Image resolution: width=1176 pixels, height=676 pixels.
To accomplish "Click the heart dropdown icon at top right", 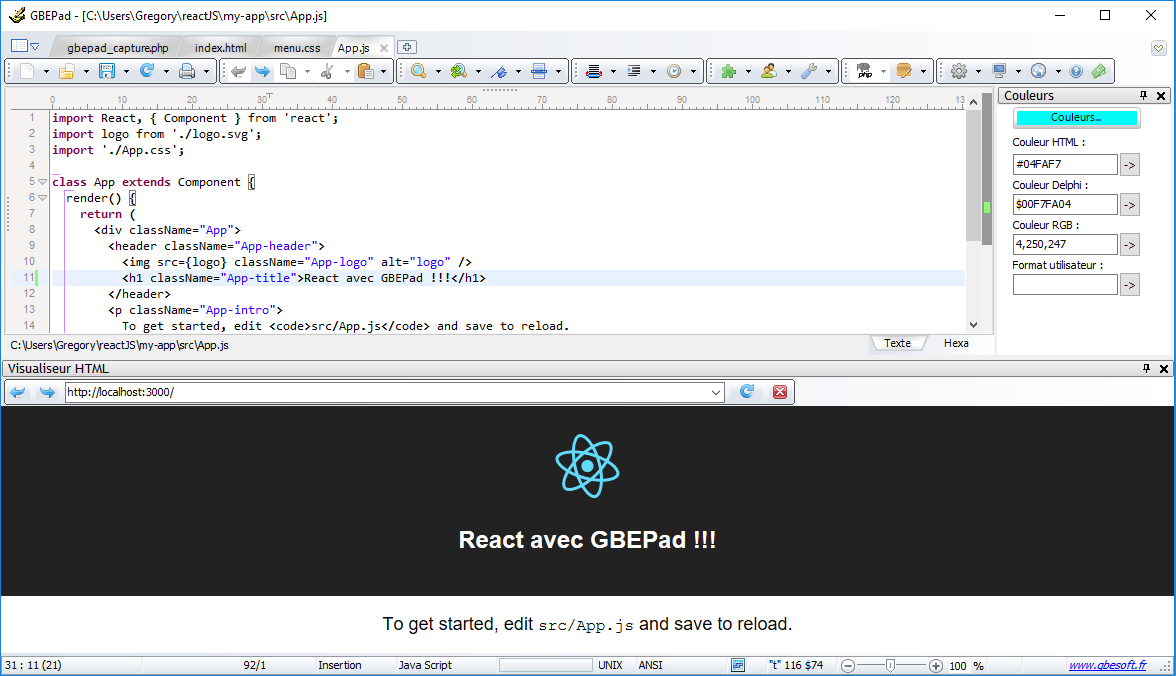I will click(1159, 48).
